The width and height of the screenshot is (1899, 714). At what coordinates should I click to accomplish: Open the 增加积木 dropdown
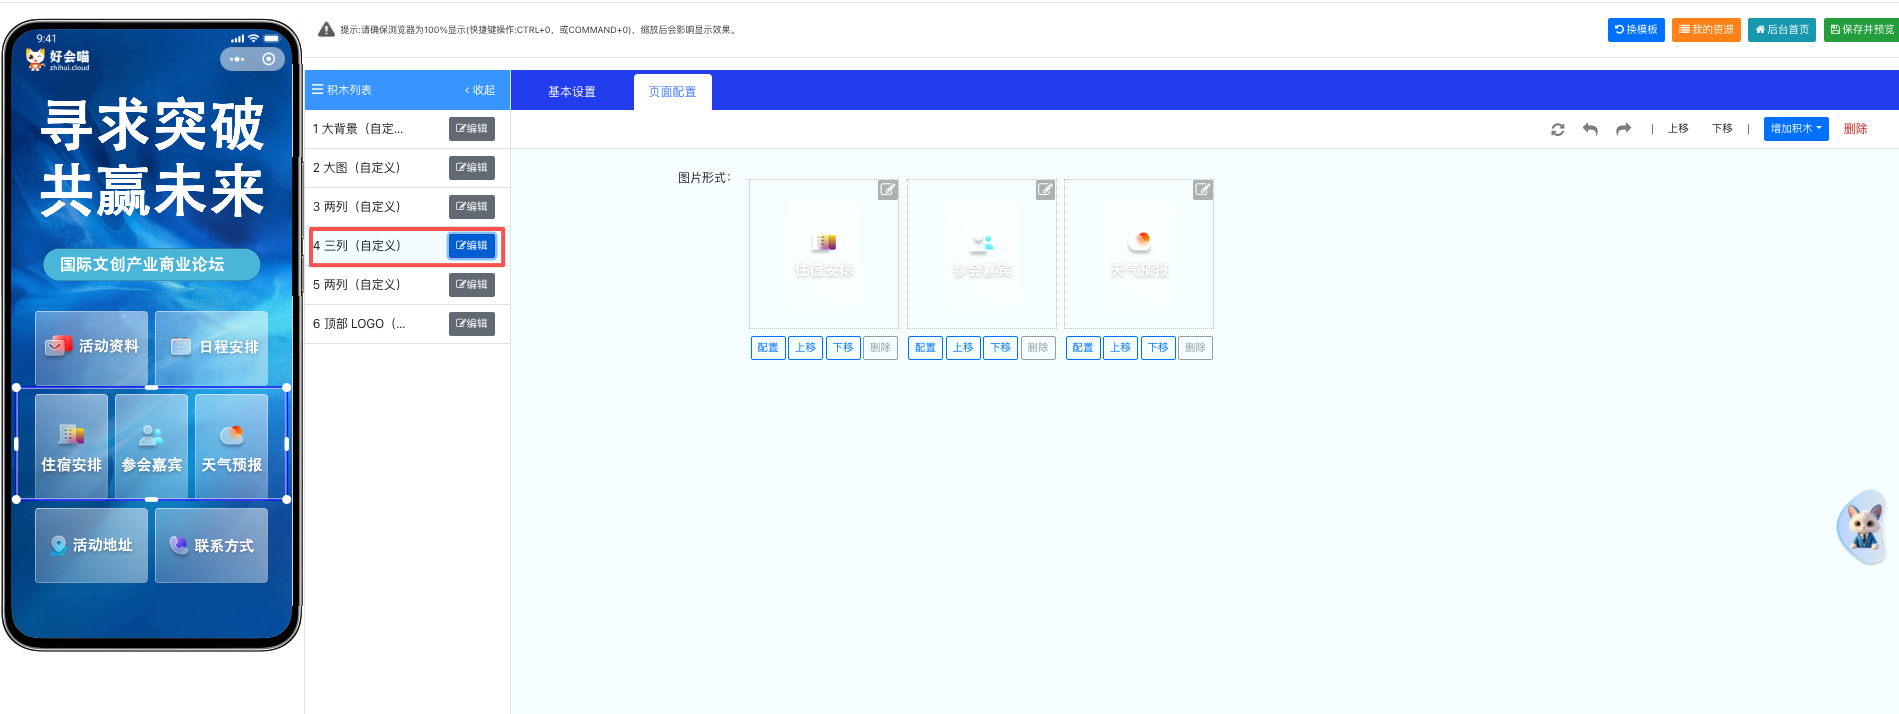tap(1795, 129)
